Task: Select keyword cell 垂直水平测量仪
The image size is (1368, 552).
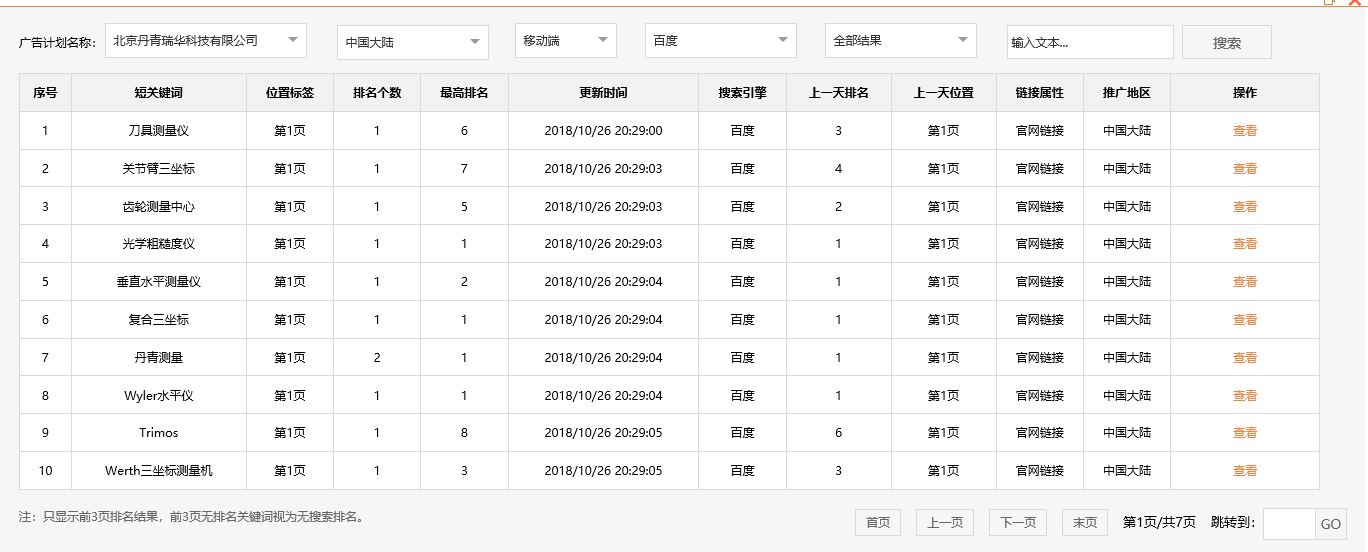Action: coord(159,282)
